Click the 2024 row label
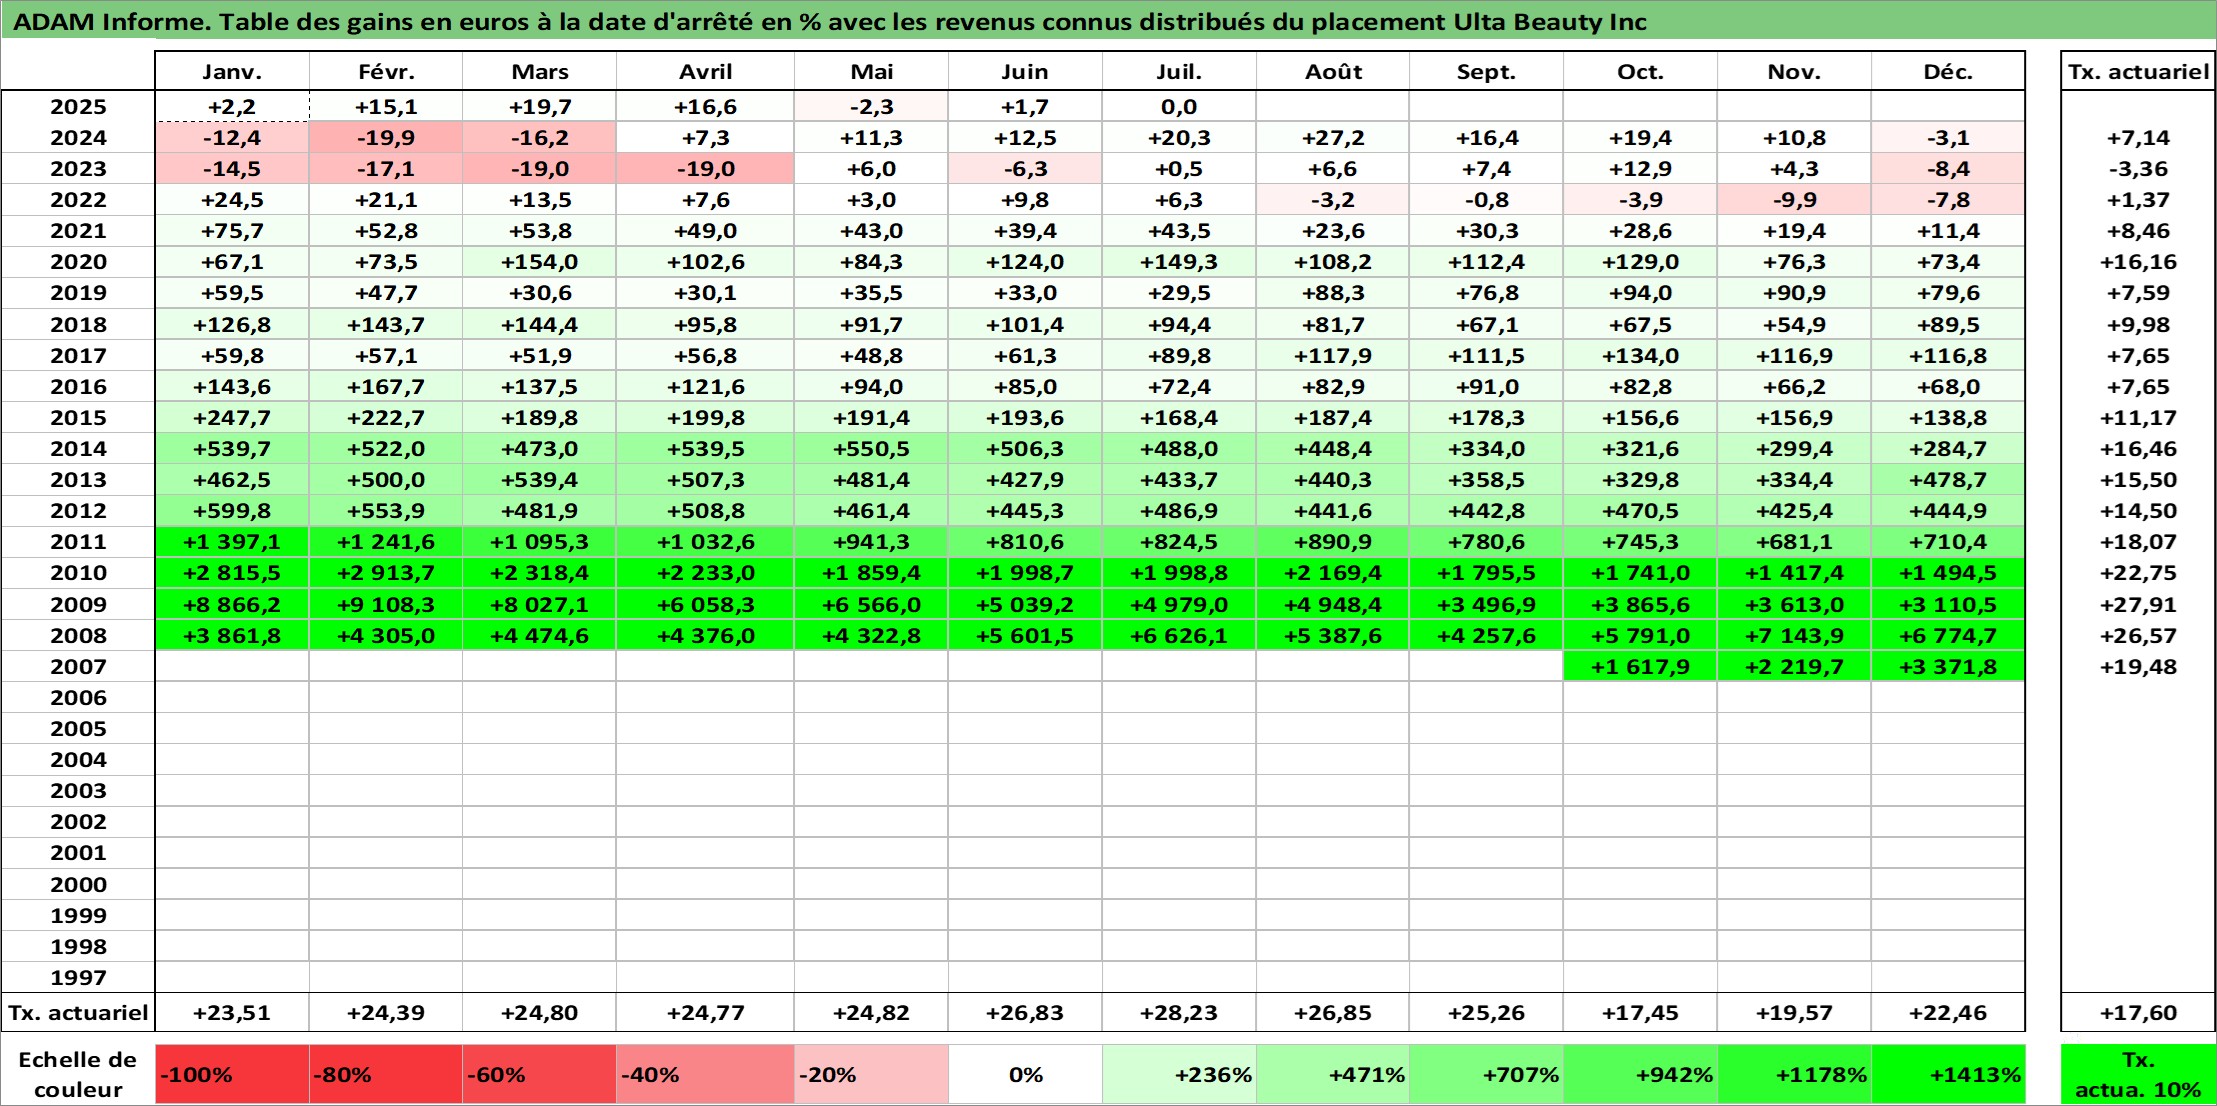2217x1106 pixels. (78, 137)
